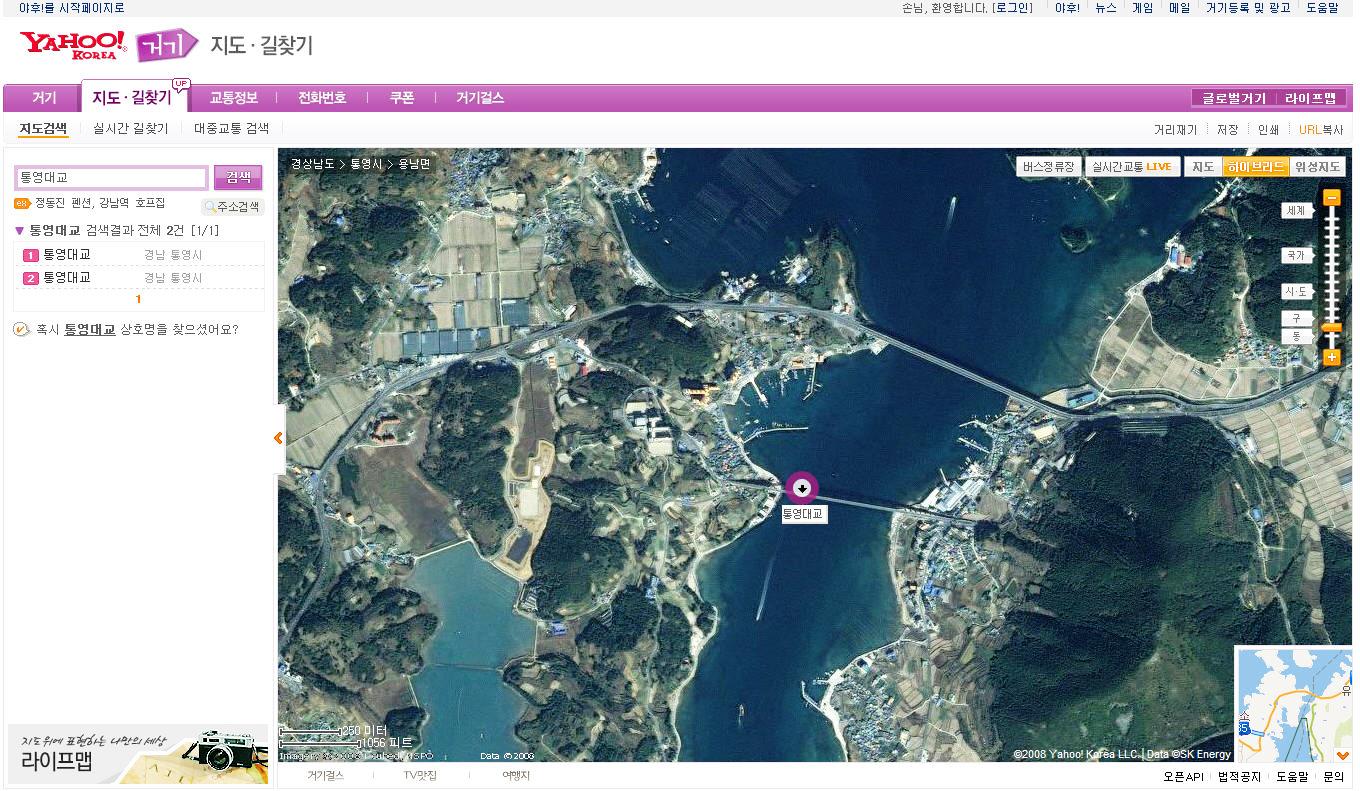Screen dimensions: 1360x791
Task: Click the 용남면 breadcrumb
Action: click(414, 163)
